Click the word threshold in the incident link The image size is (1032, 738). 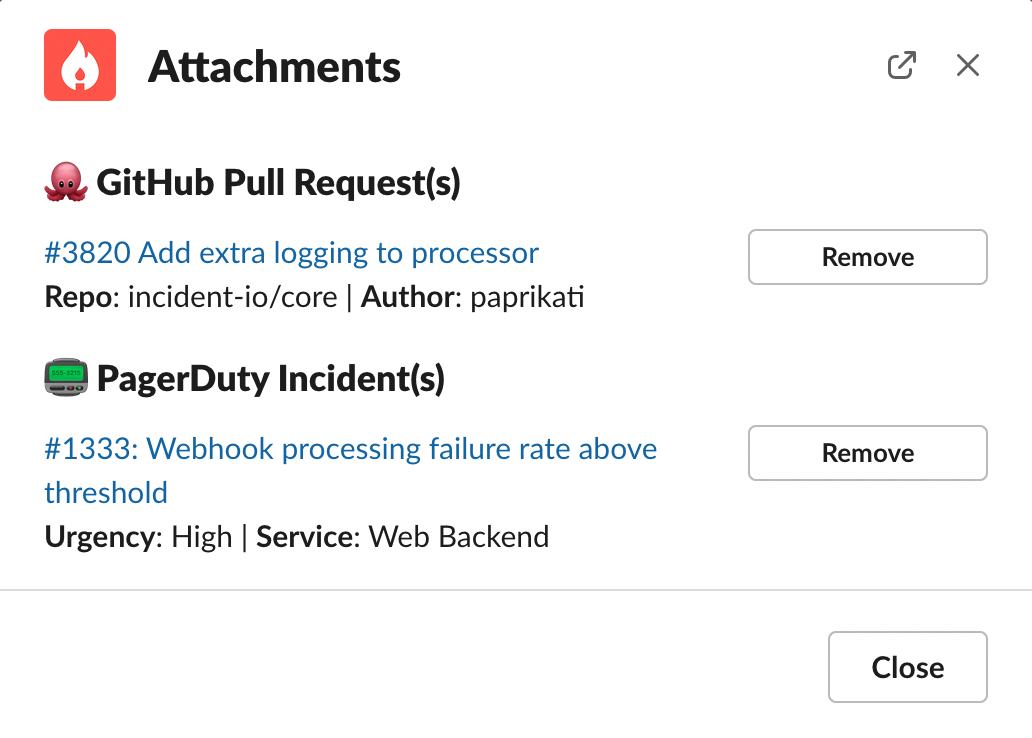(106, 492)
